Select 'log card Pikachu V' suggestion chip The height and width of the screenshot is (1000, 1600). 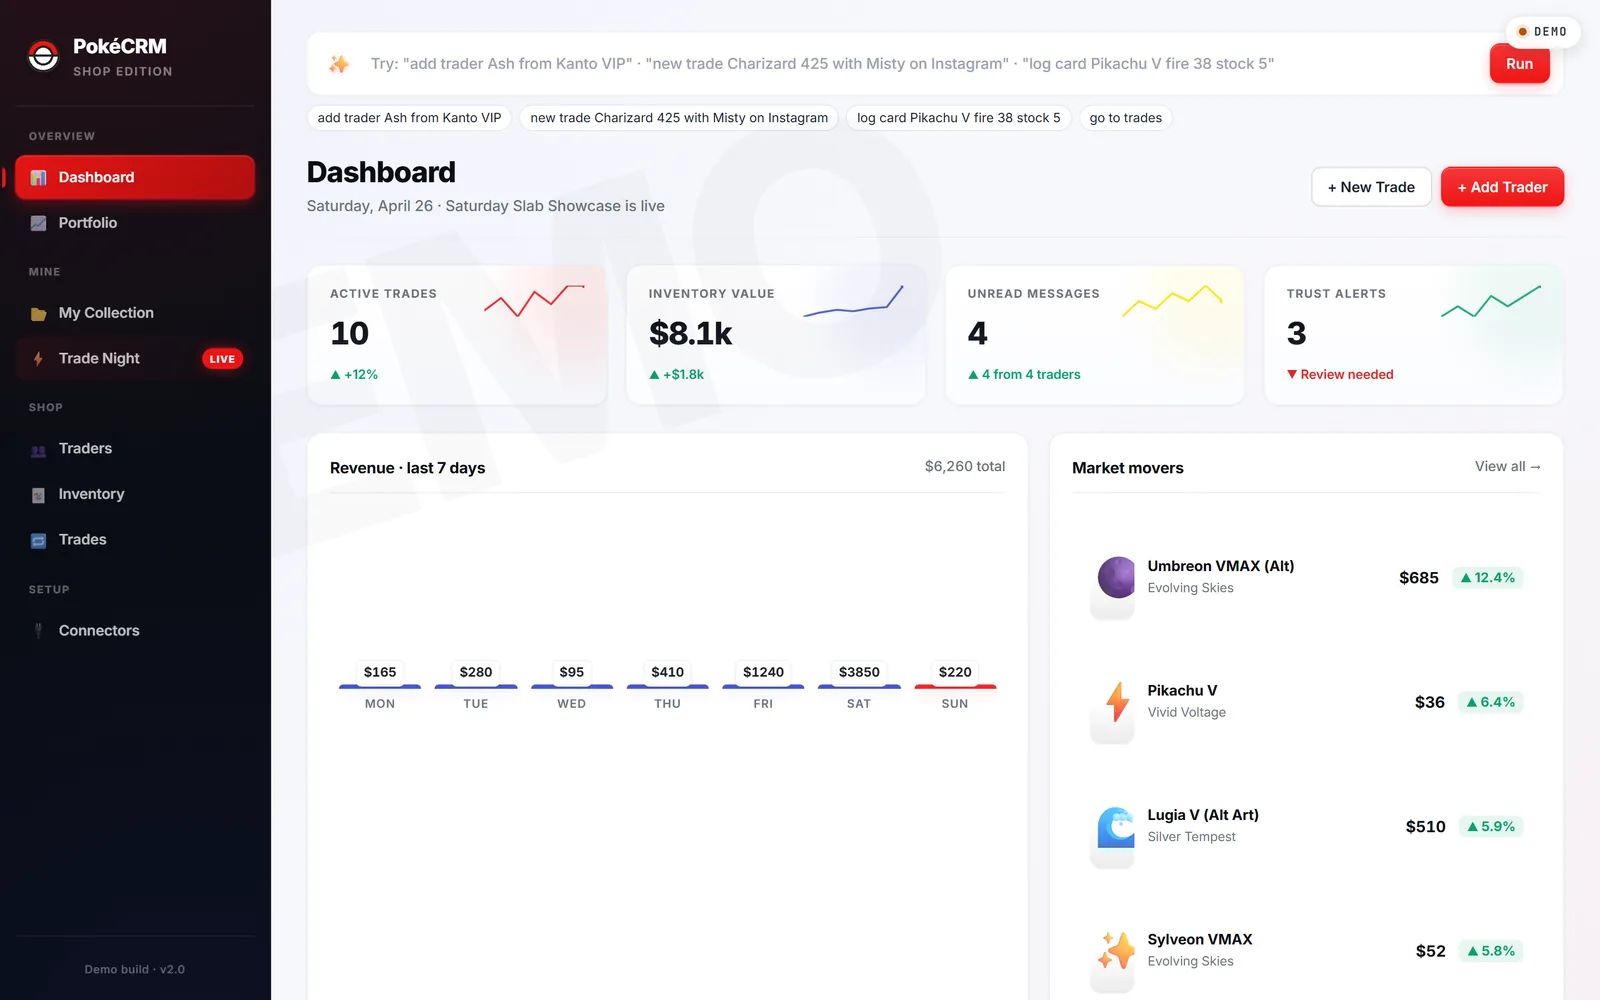pos(958,118)
